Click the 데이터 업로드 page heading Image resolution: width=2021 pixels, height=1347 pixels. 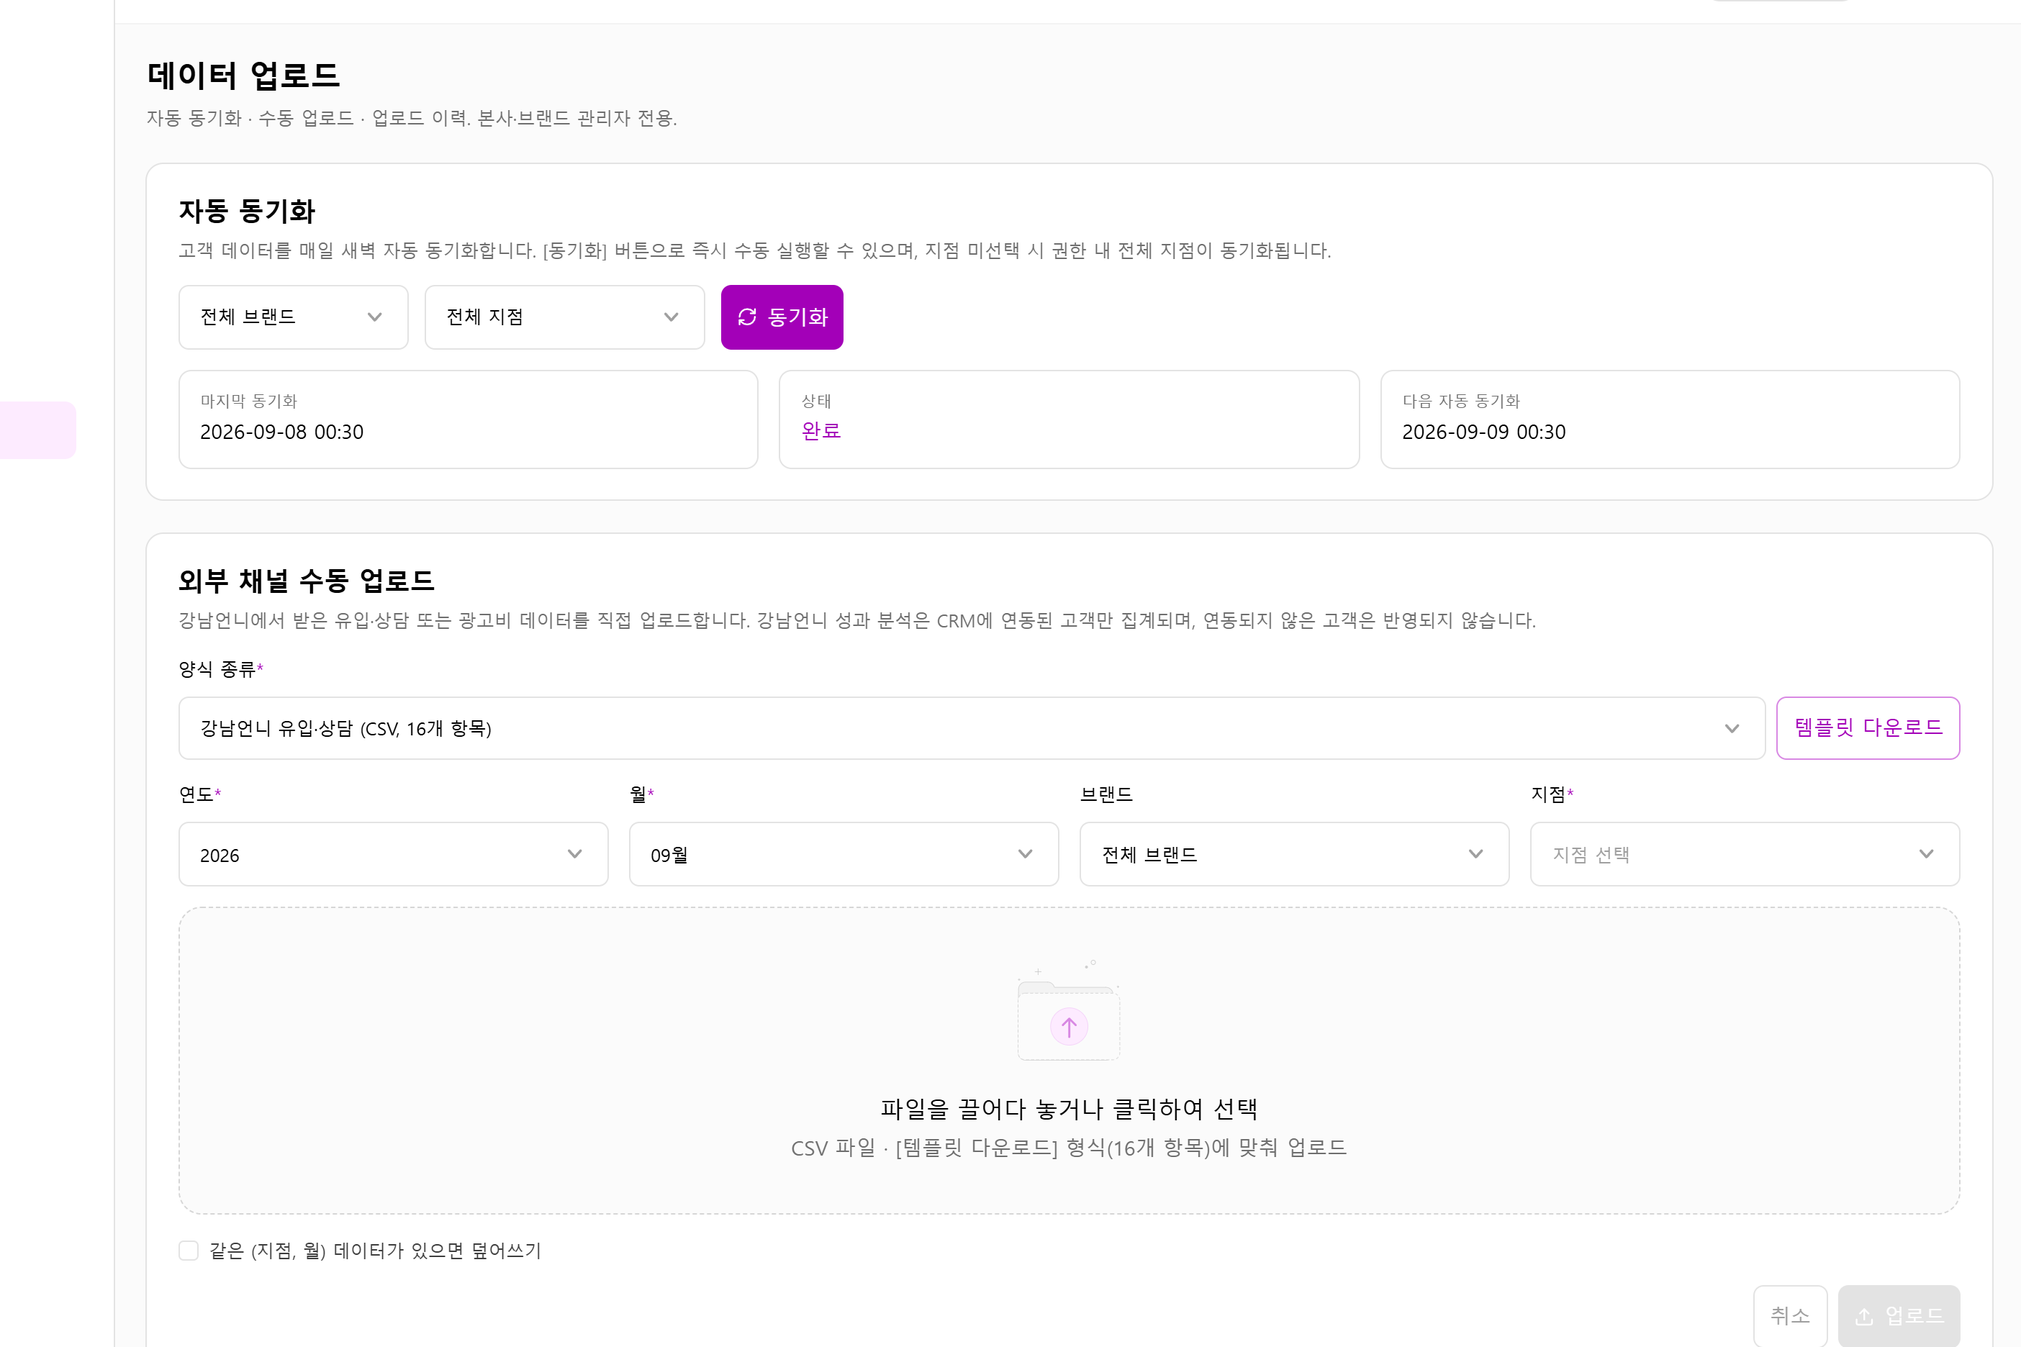(x=243, y=75)
